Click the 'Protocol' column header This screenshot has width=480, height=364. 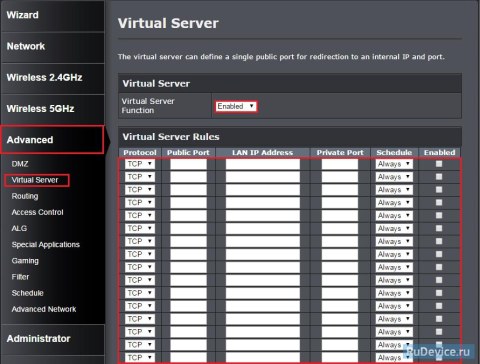click(x=140, y=152)
